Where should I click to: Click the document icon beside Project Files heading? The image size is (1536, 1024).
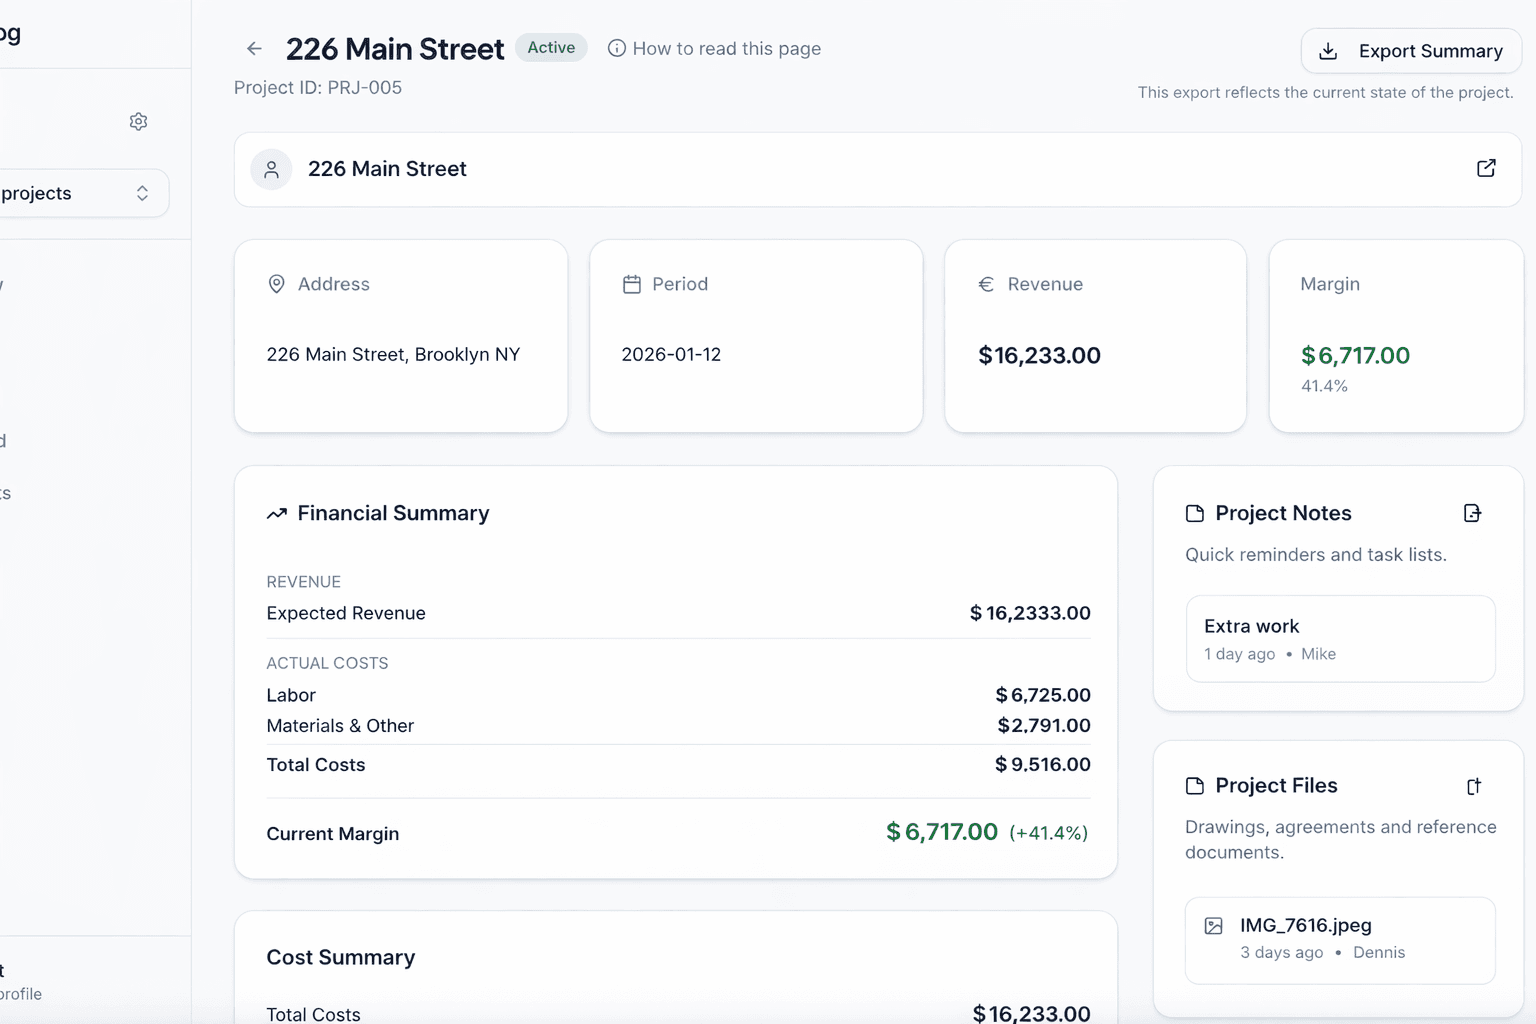click(1195, 785)
